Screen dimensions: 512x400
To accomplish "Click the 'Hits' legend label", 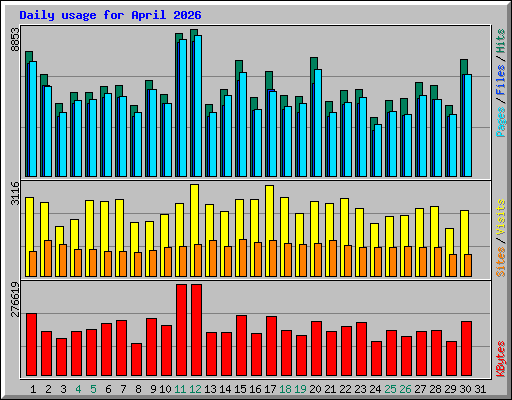I will pyautogui.click(x=500, y=41).
